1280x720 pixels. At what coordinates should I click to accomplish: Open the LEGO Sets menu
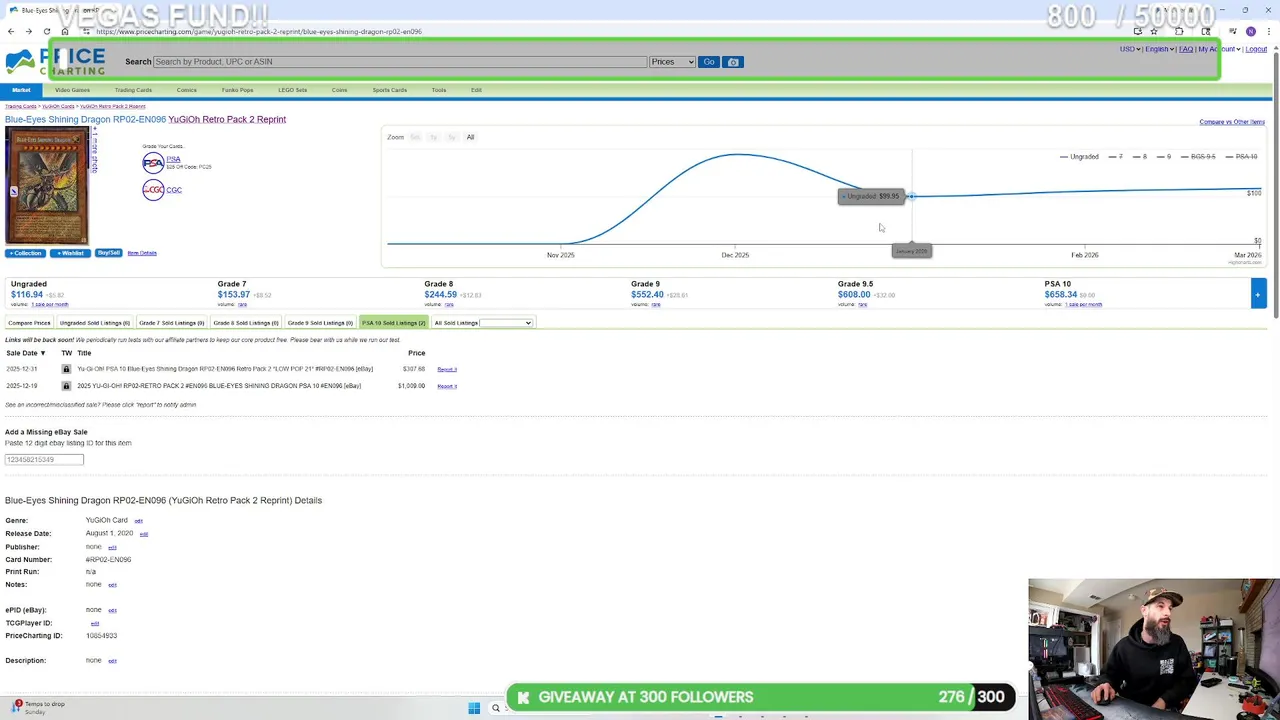292,90
